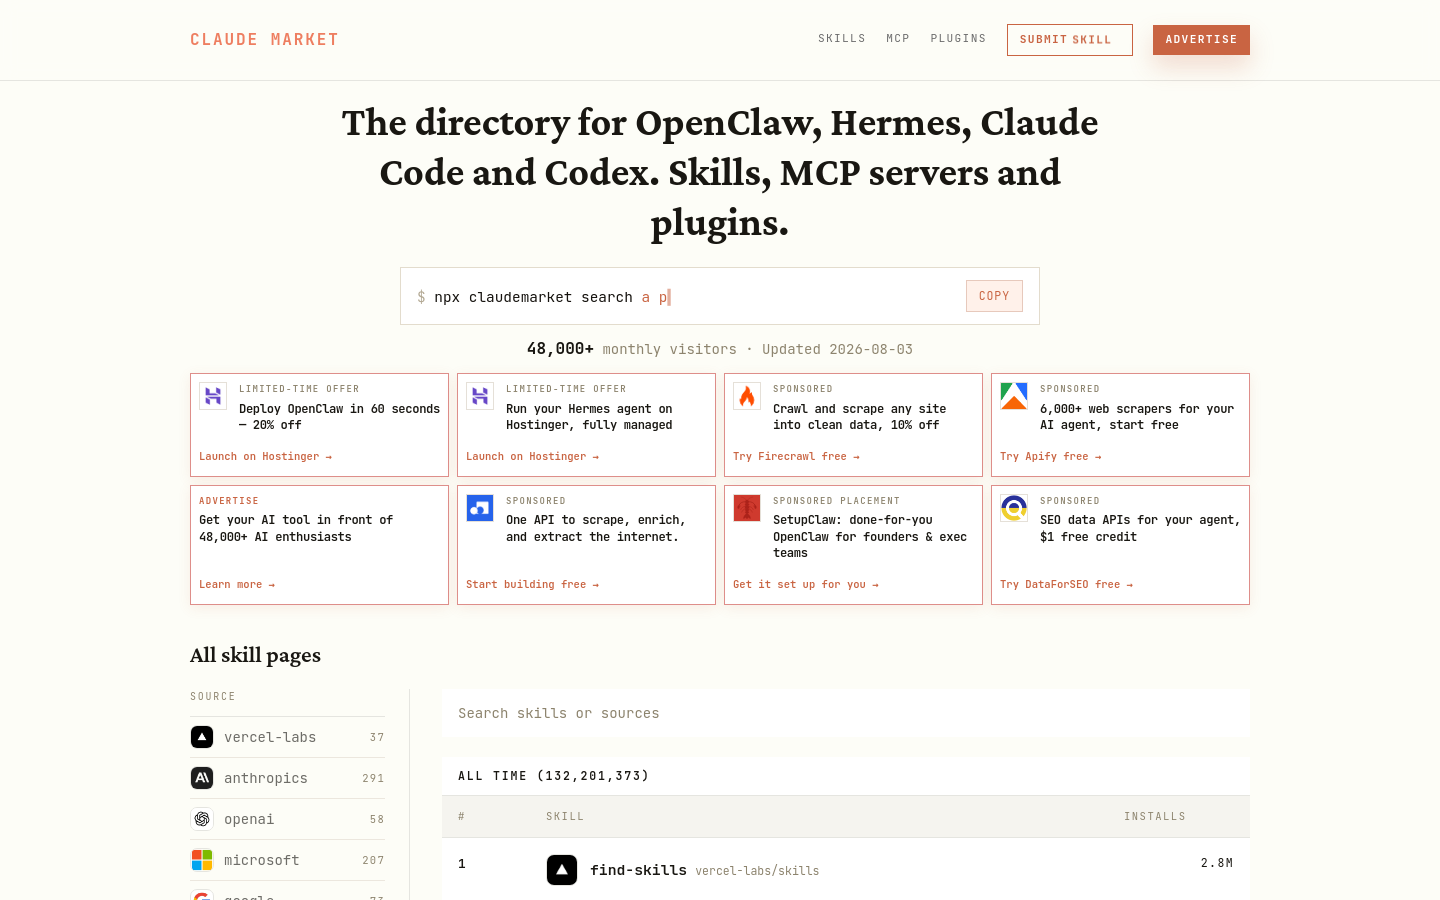The height and width of the screenshot is (900, 1440).
Task: Filter skills by the vercel-labs source
Action: click(287, 737)
